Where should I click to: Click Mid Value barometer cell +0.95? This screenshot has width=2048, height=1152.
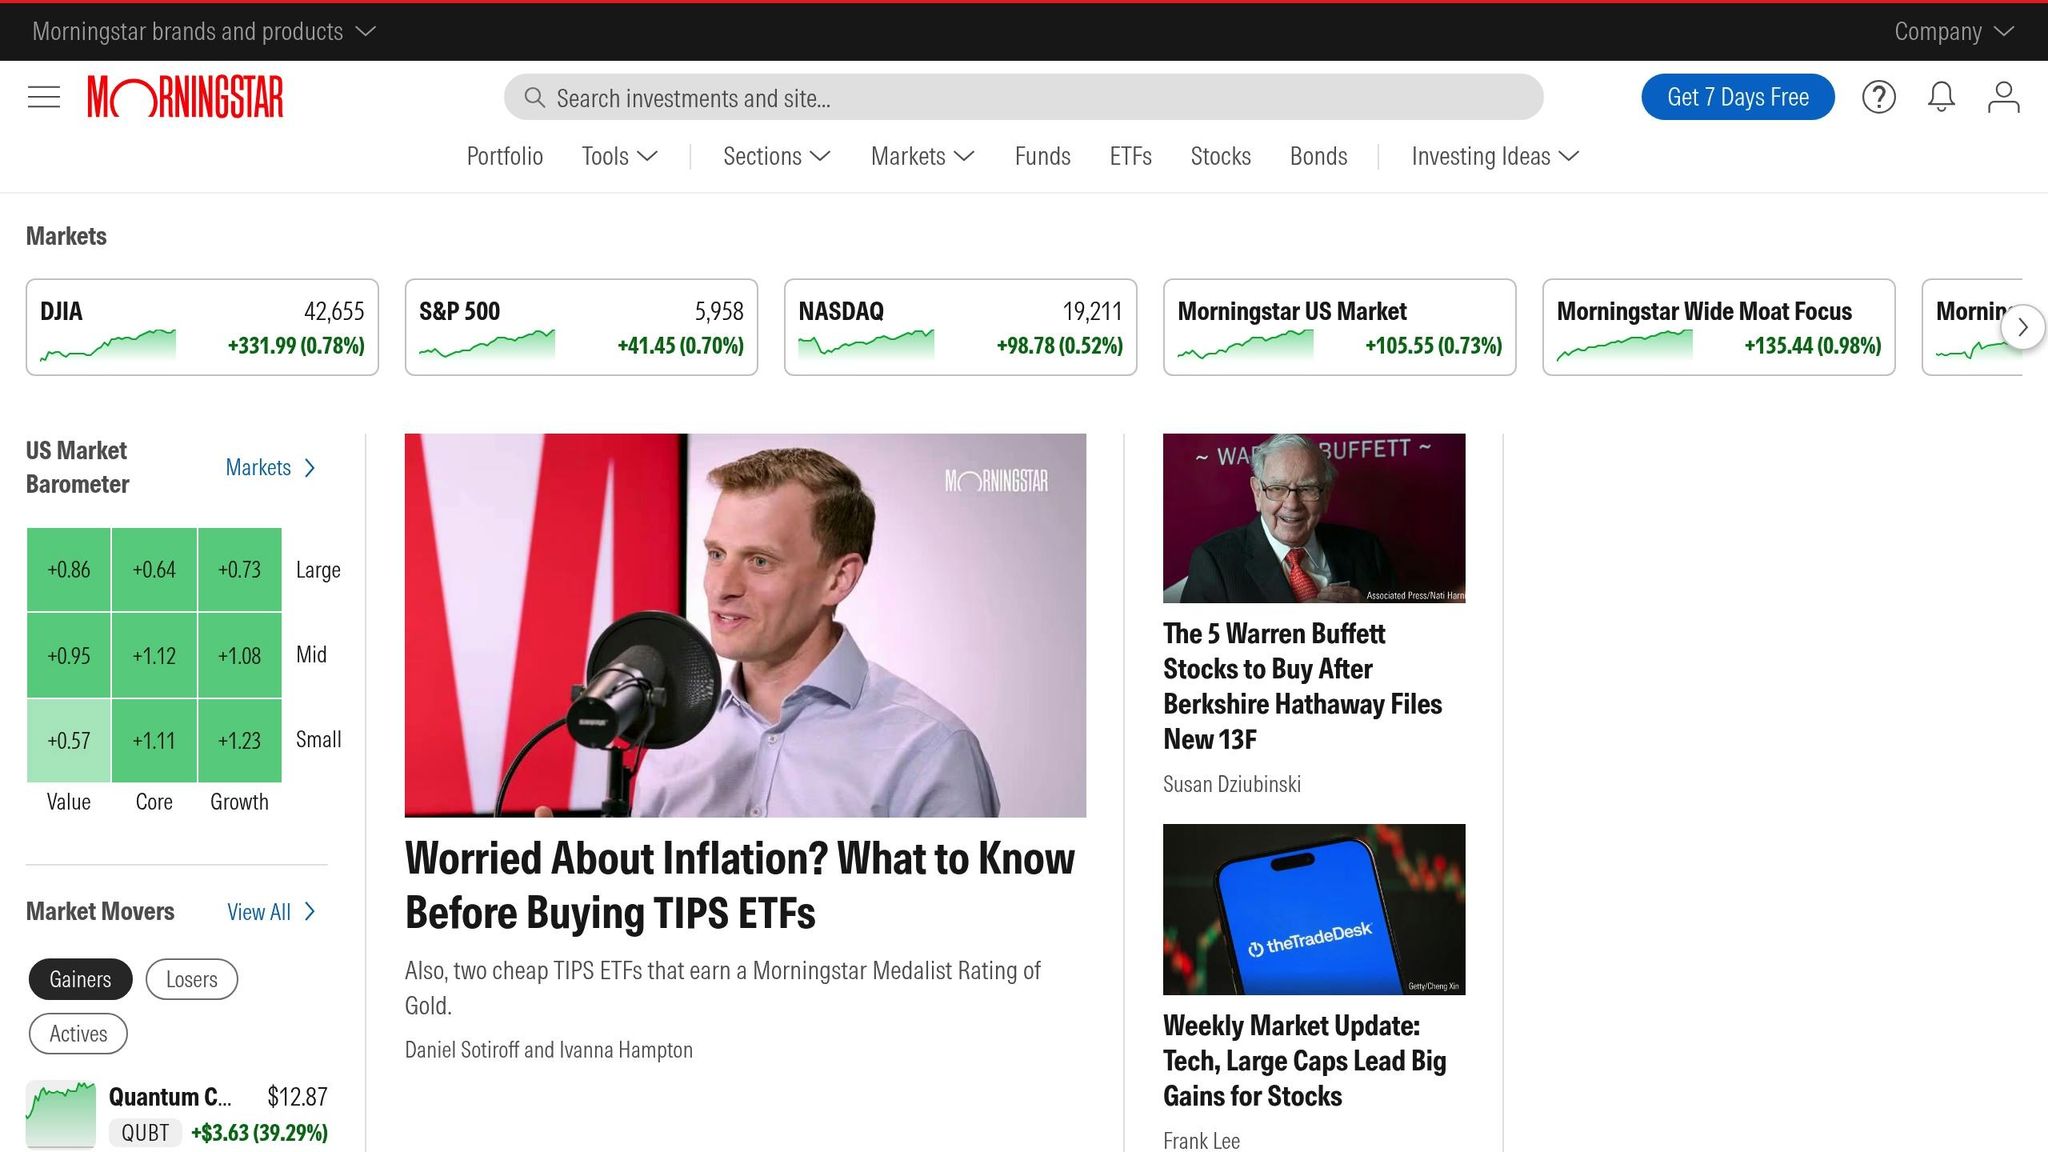point(68,655)
